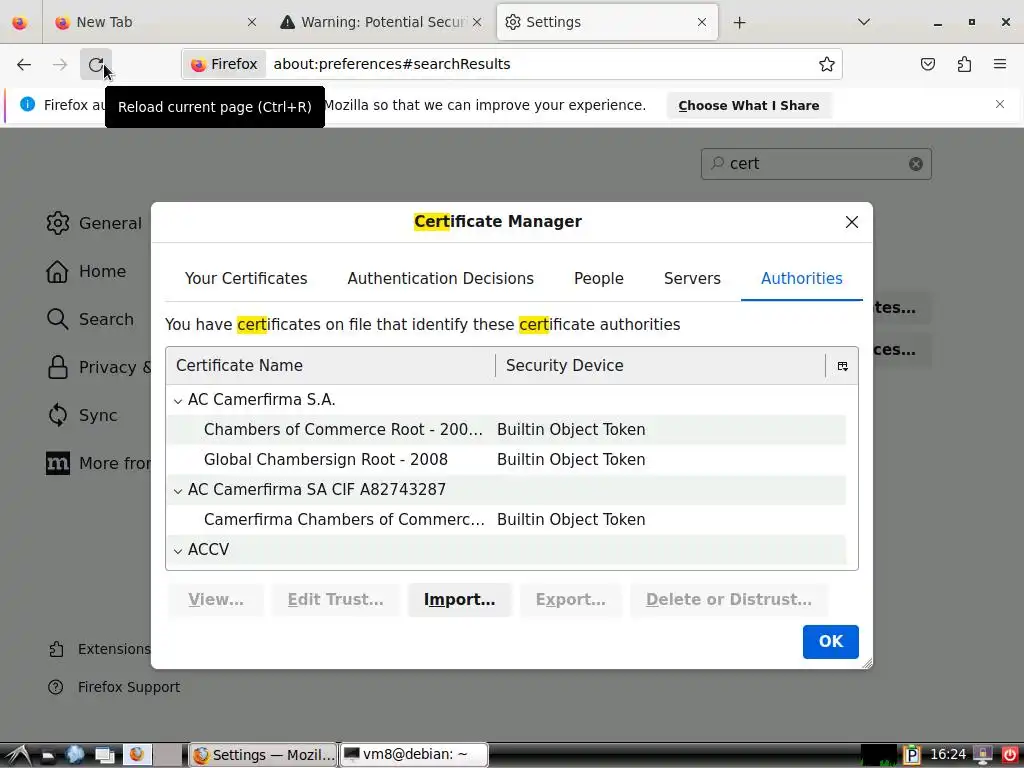
Task: Click Delete or Distrust... button
Action: 729,600
